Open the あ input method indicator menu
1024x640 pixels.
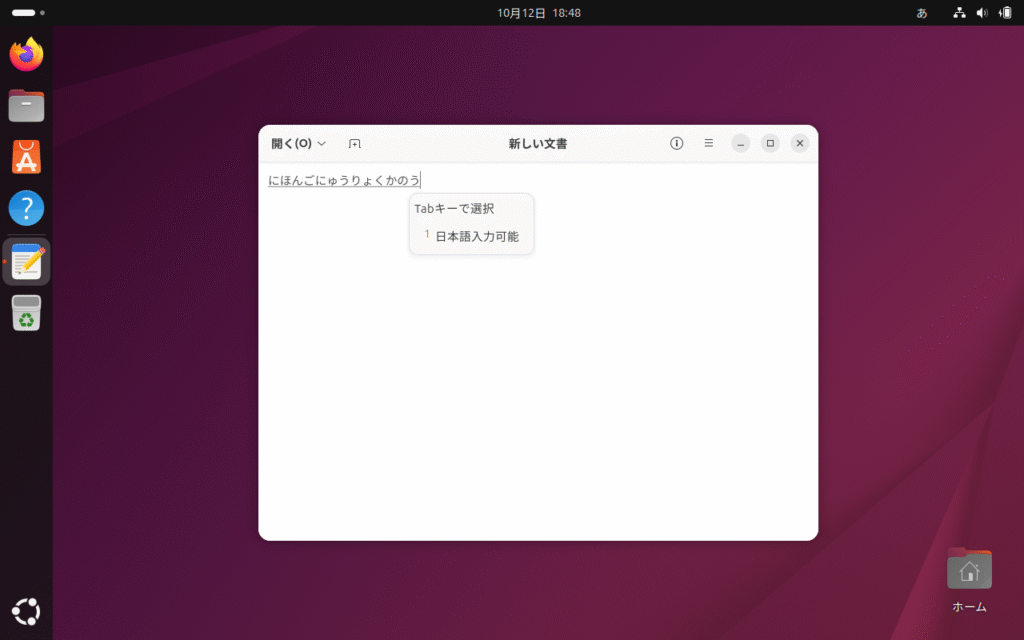click(922, 13)
